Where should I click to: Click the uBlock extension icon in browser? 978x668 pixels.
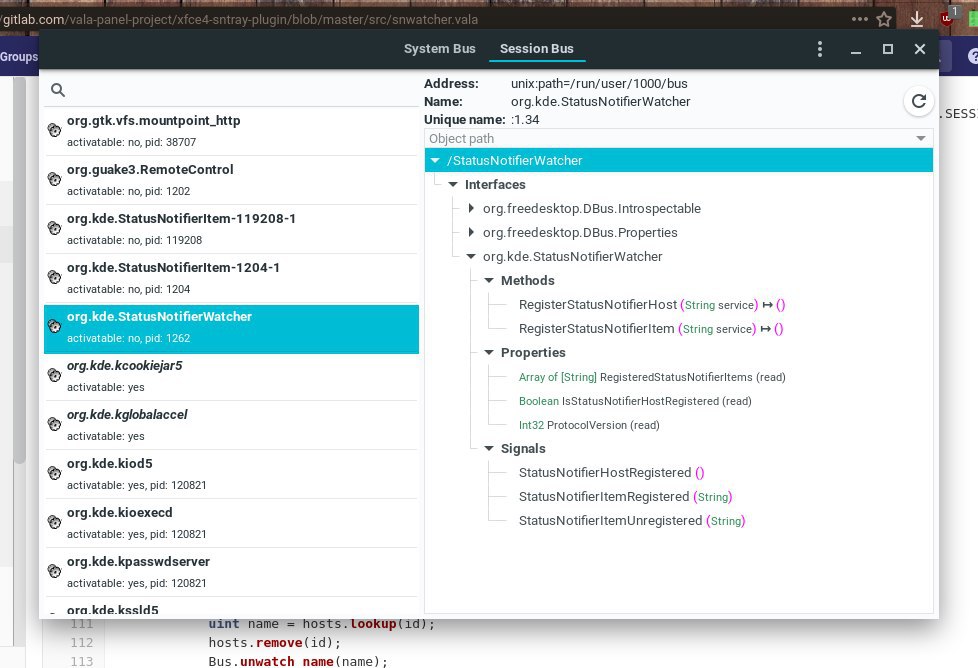pyautogui.click(x=948, y=17)
